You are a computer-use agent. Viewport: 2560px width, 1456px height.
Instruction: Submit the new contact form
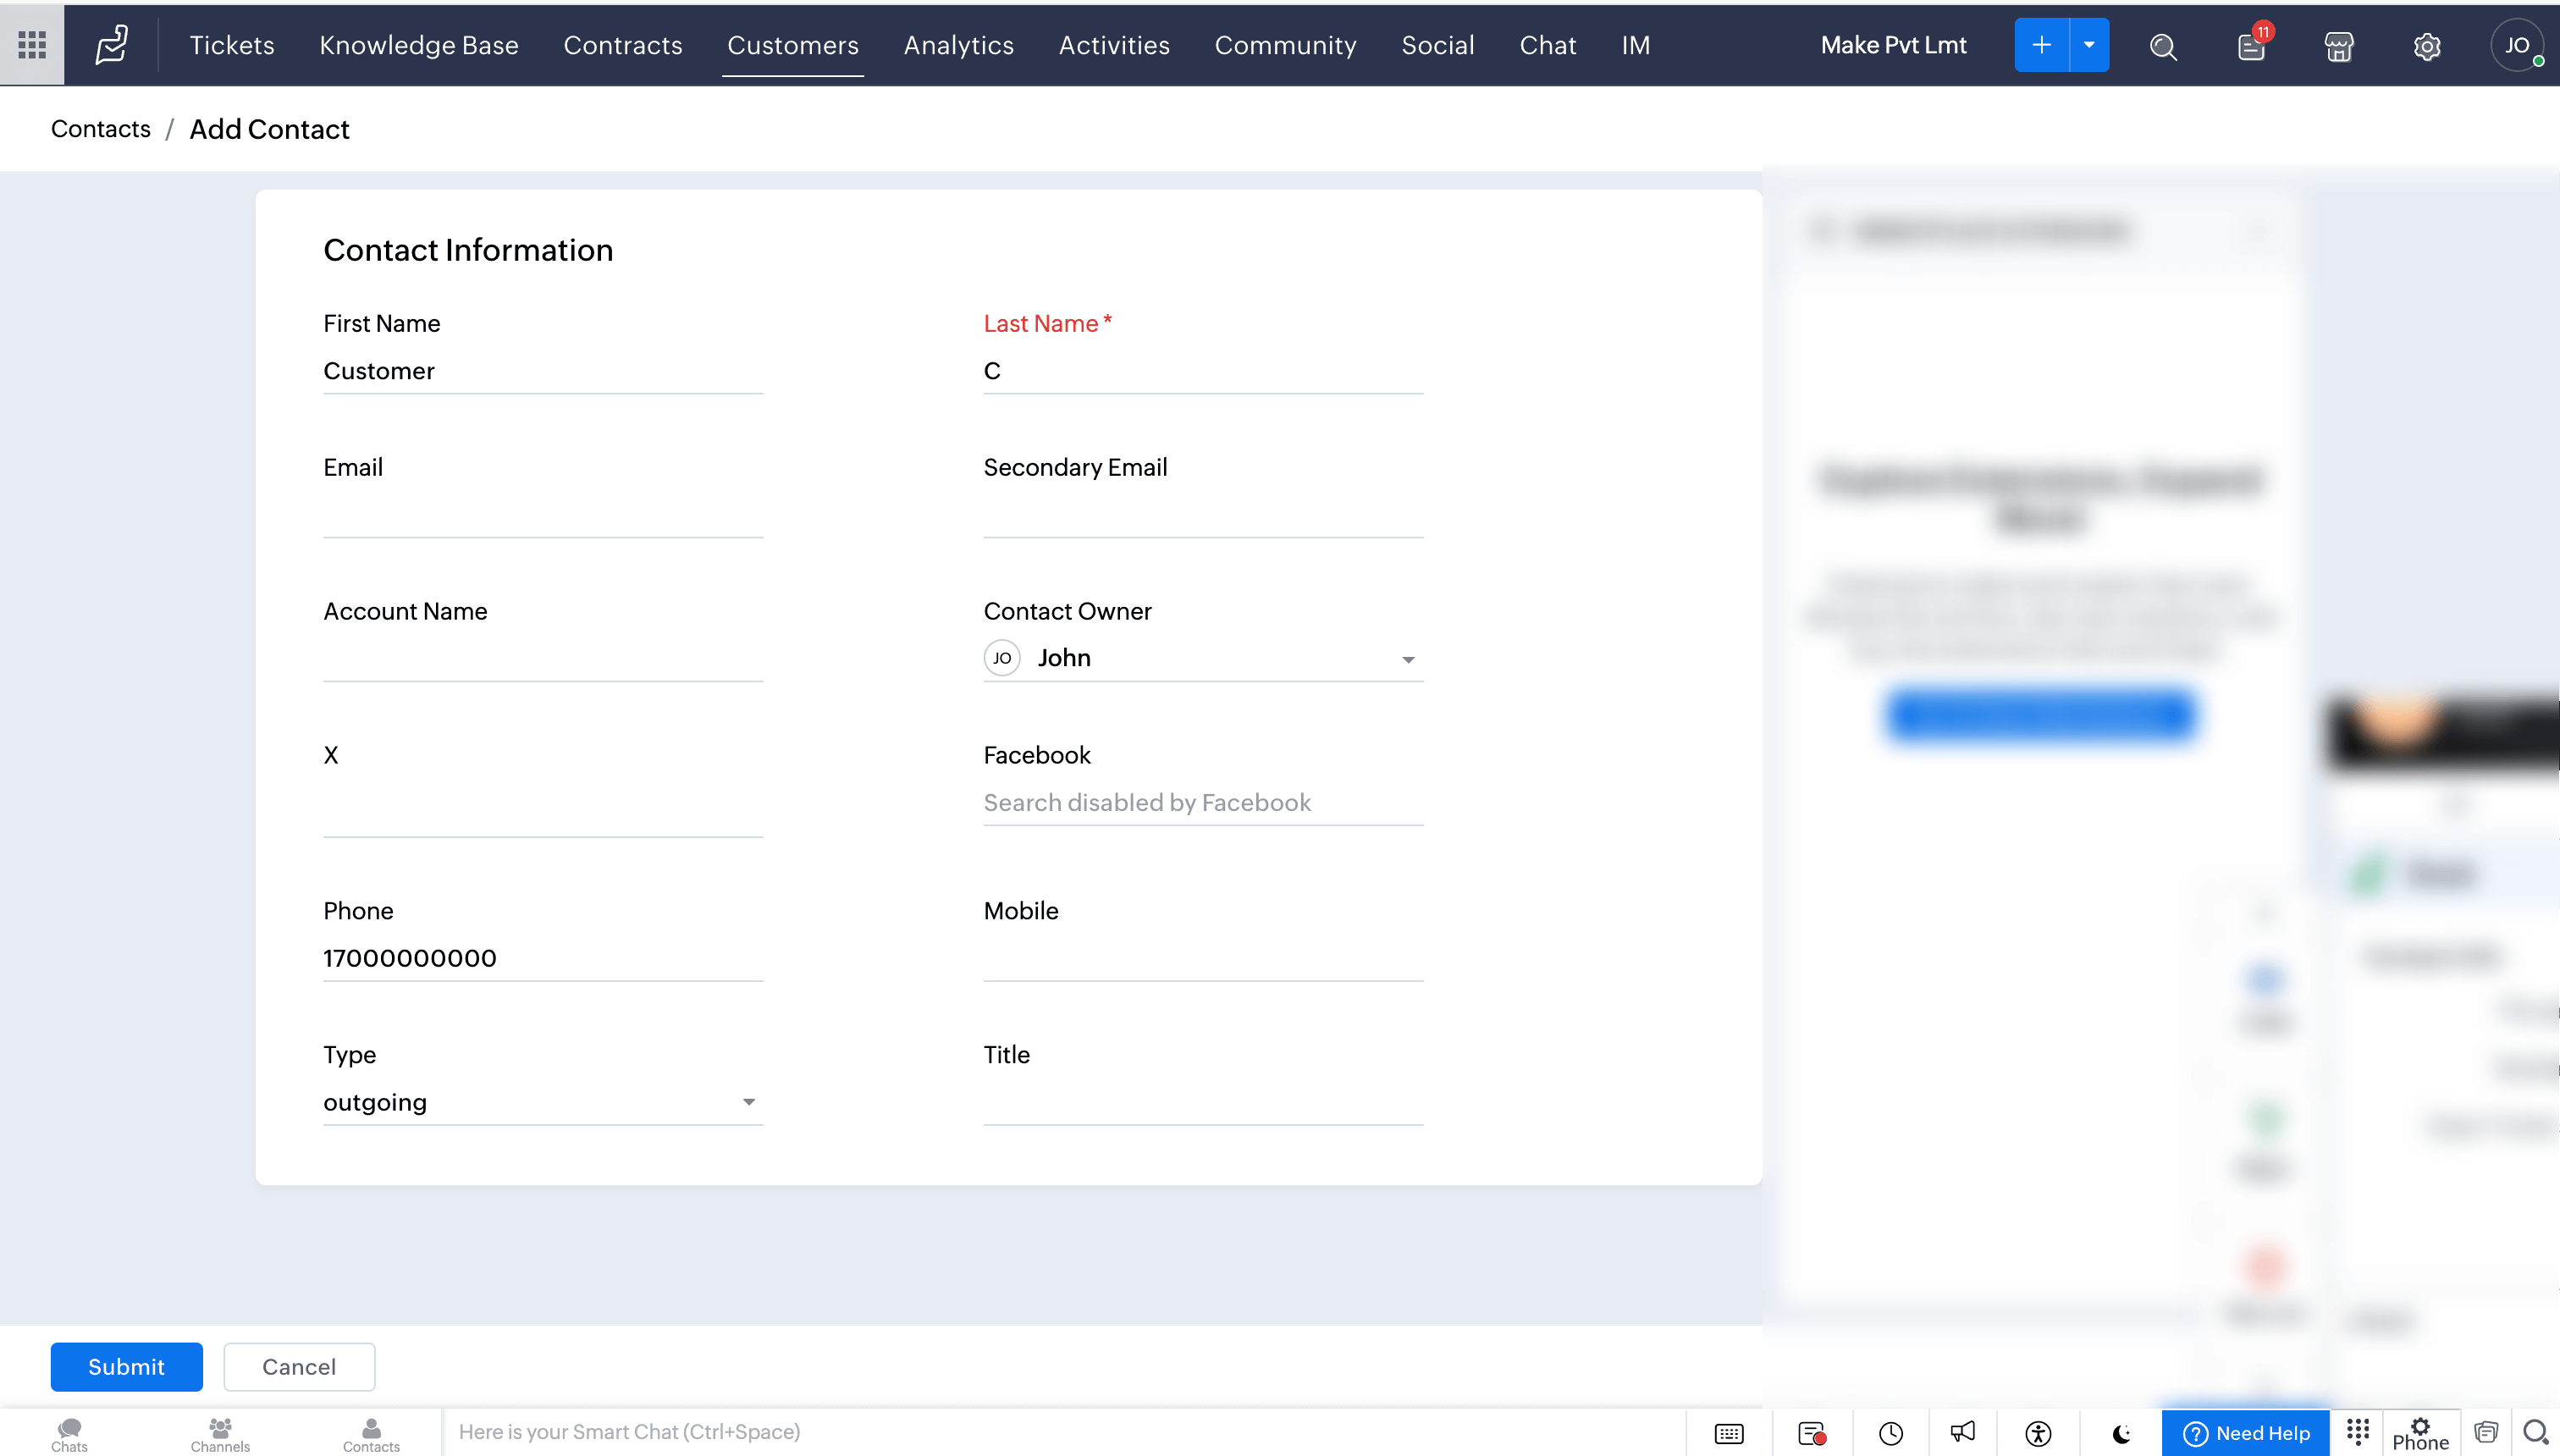click(126, 1366)
